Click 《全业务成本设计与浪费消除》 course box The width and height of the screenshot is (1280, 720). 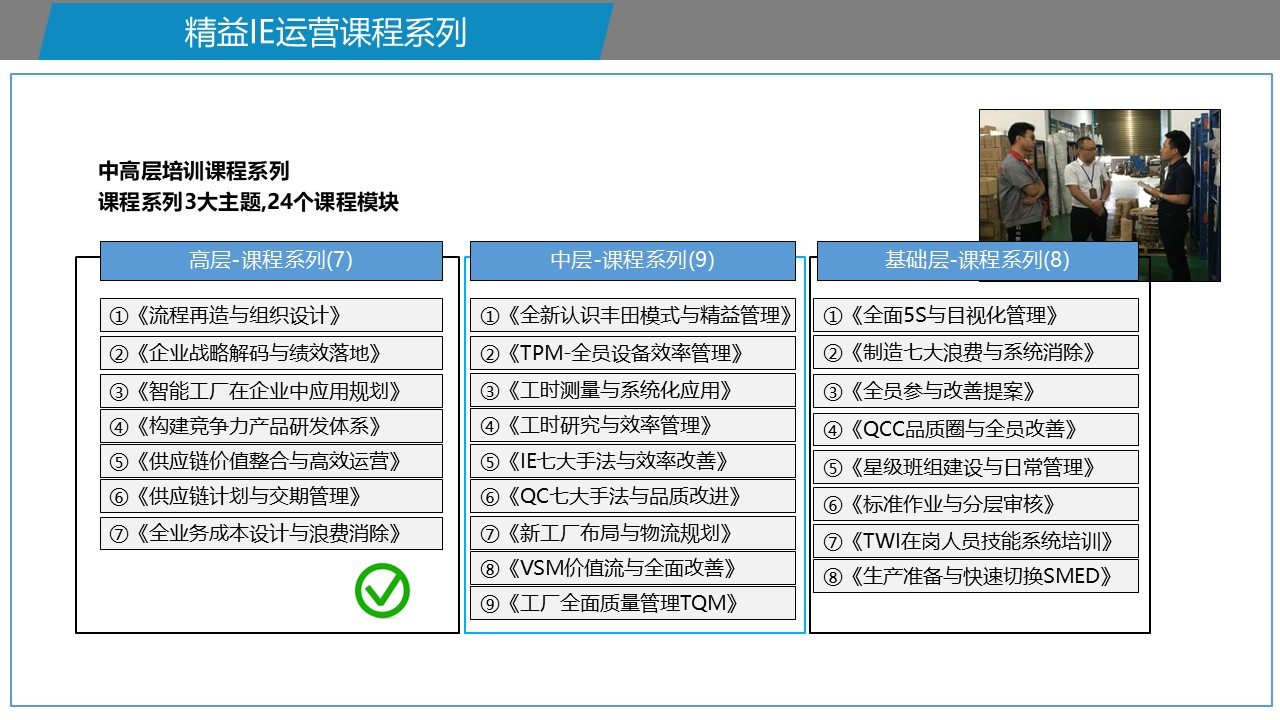tap(271, 533)
